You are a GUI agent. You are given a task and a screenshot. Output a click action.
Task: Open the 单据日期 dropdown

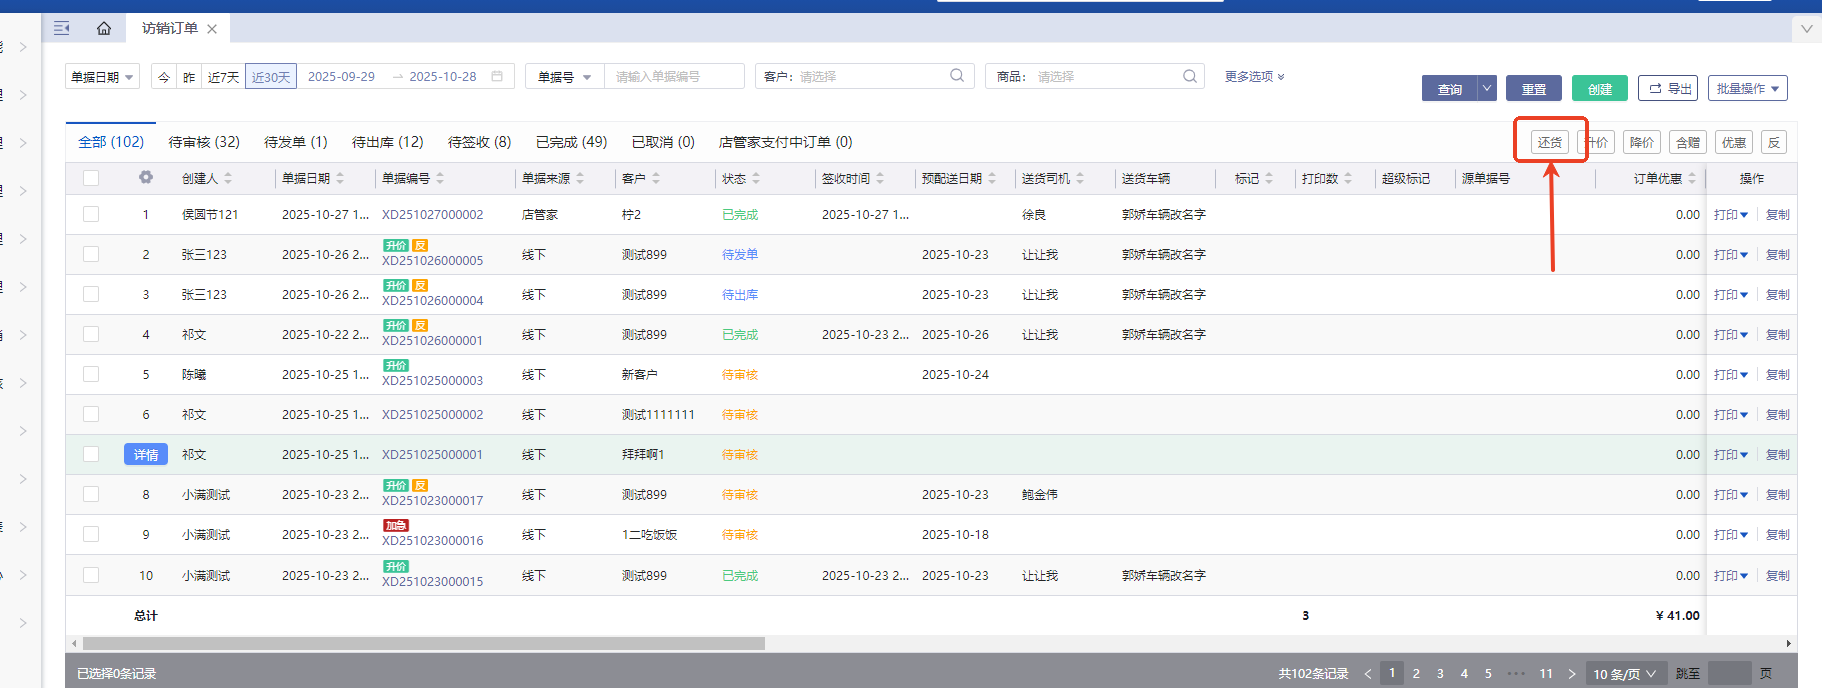click(103, 77)
